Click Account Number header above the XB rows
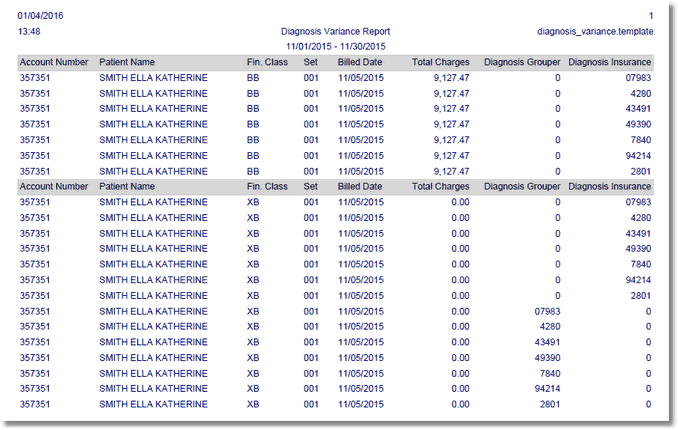The height and width of the screenshot is (430, 678). pyautogui.click(x=54, y=186)
